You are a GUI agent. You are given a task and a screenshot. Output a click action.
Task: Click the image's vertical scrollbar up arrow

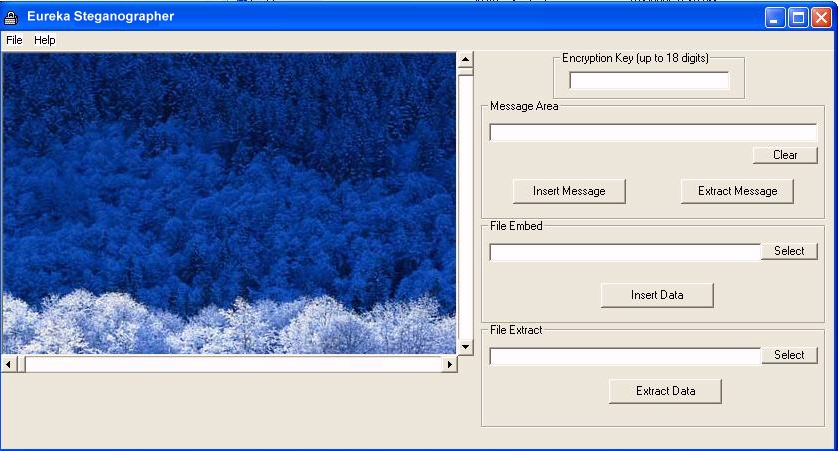point(465,59)
